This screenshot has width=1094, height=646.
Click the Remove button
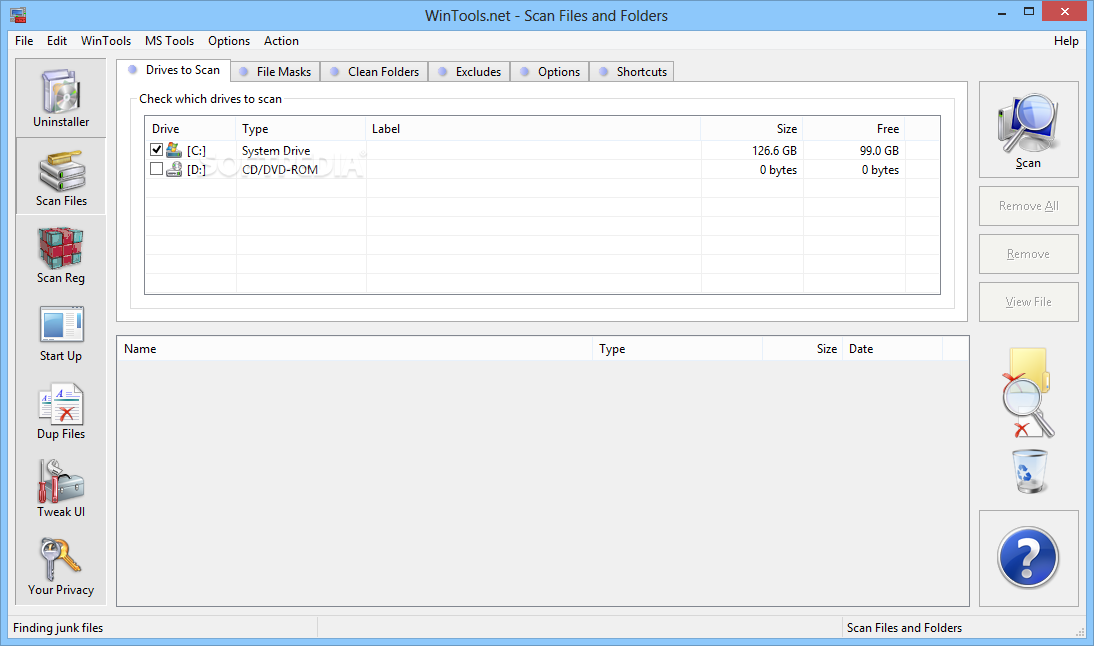pos(1028,254)
